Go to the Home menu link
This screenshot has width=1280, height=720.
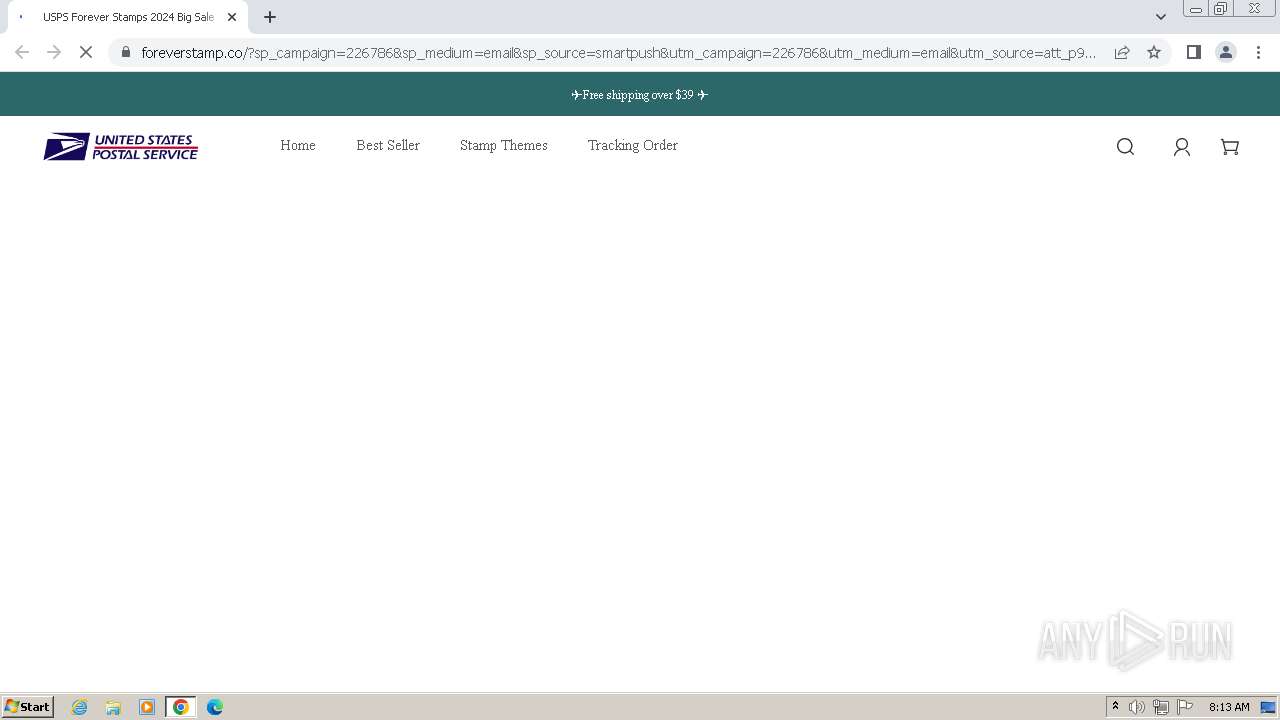pyautogui.click(x=298, y=145)
